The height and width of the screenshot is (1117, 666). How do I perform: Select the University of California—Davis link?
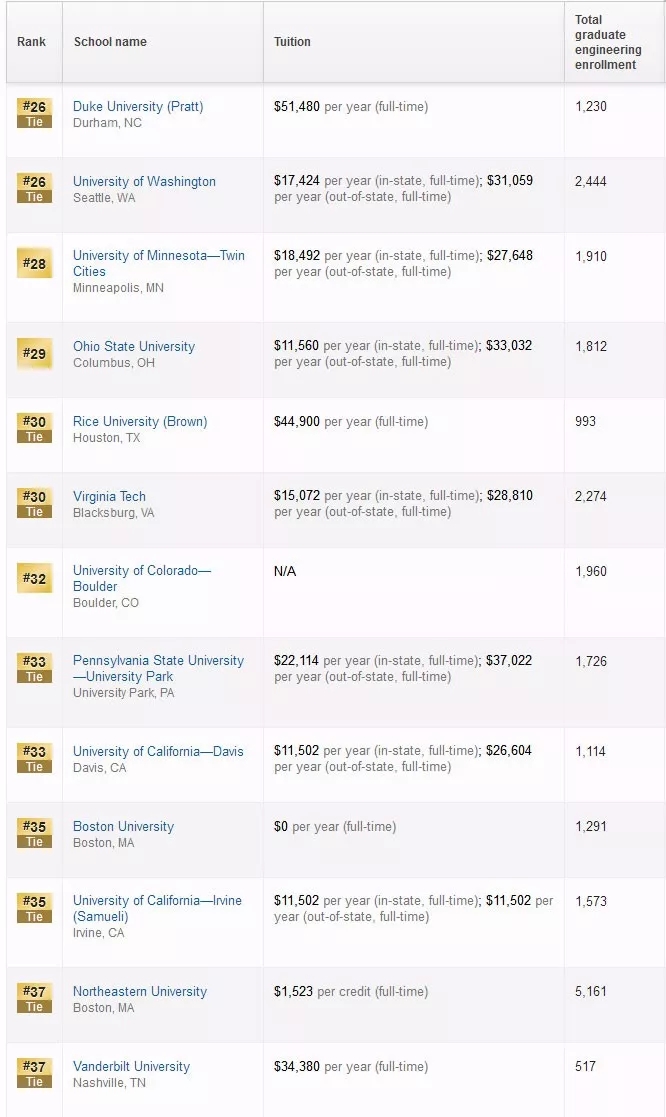click(x=158, y=752)
